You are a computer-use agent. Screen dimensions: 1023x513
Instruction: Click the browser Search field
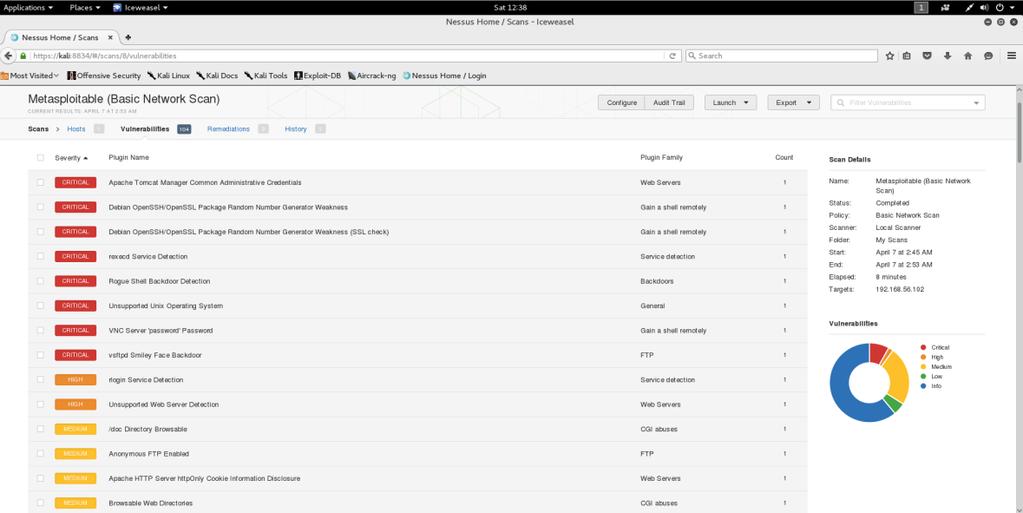click(782, 56)
